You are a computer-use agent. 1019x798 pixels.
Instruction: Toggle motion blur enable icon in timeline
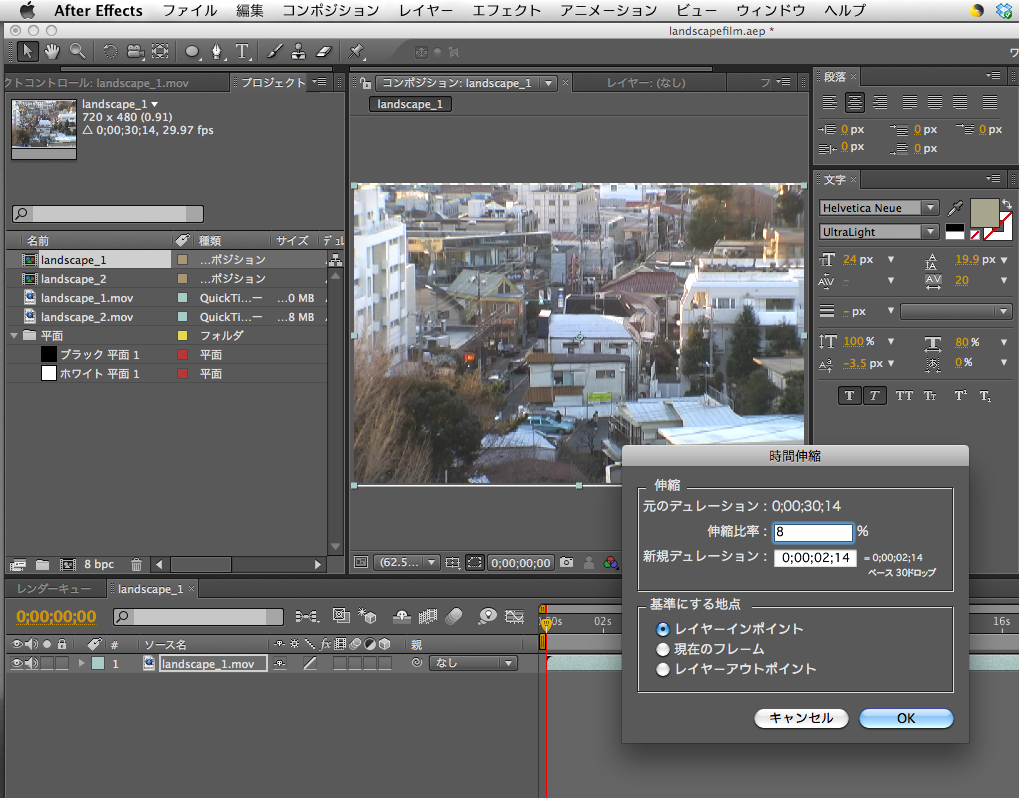click(x=454, y=616)
